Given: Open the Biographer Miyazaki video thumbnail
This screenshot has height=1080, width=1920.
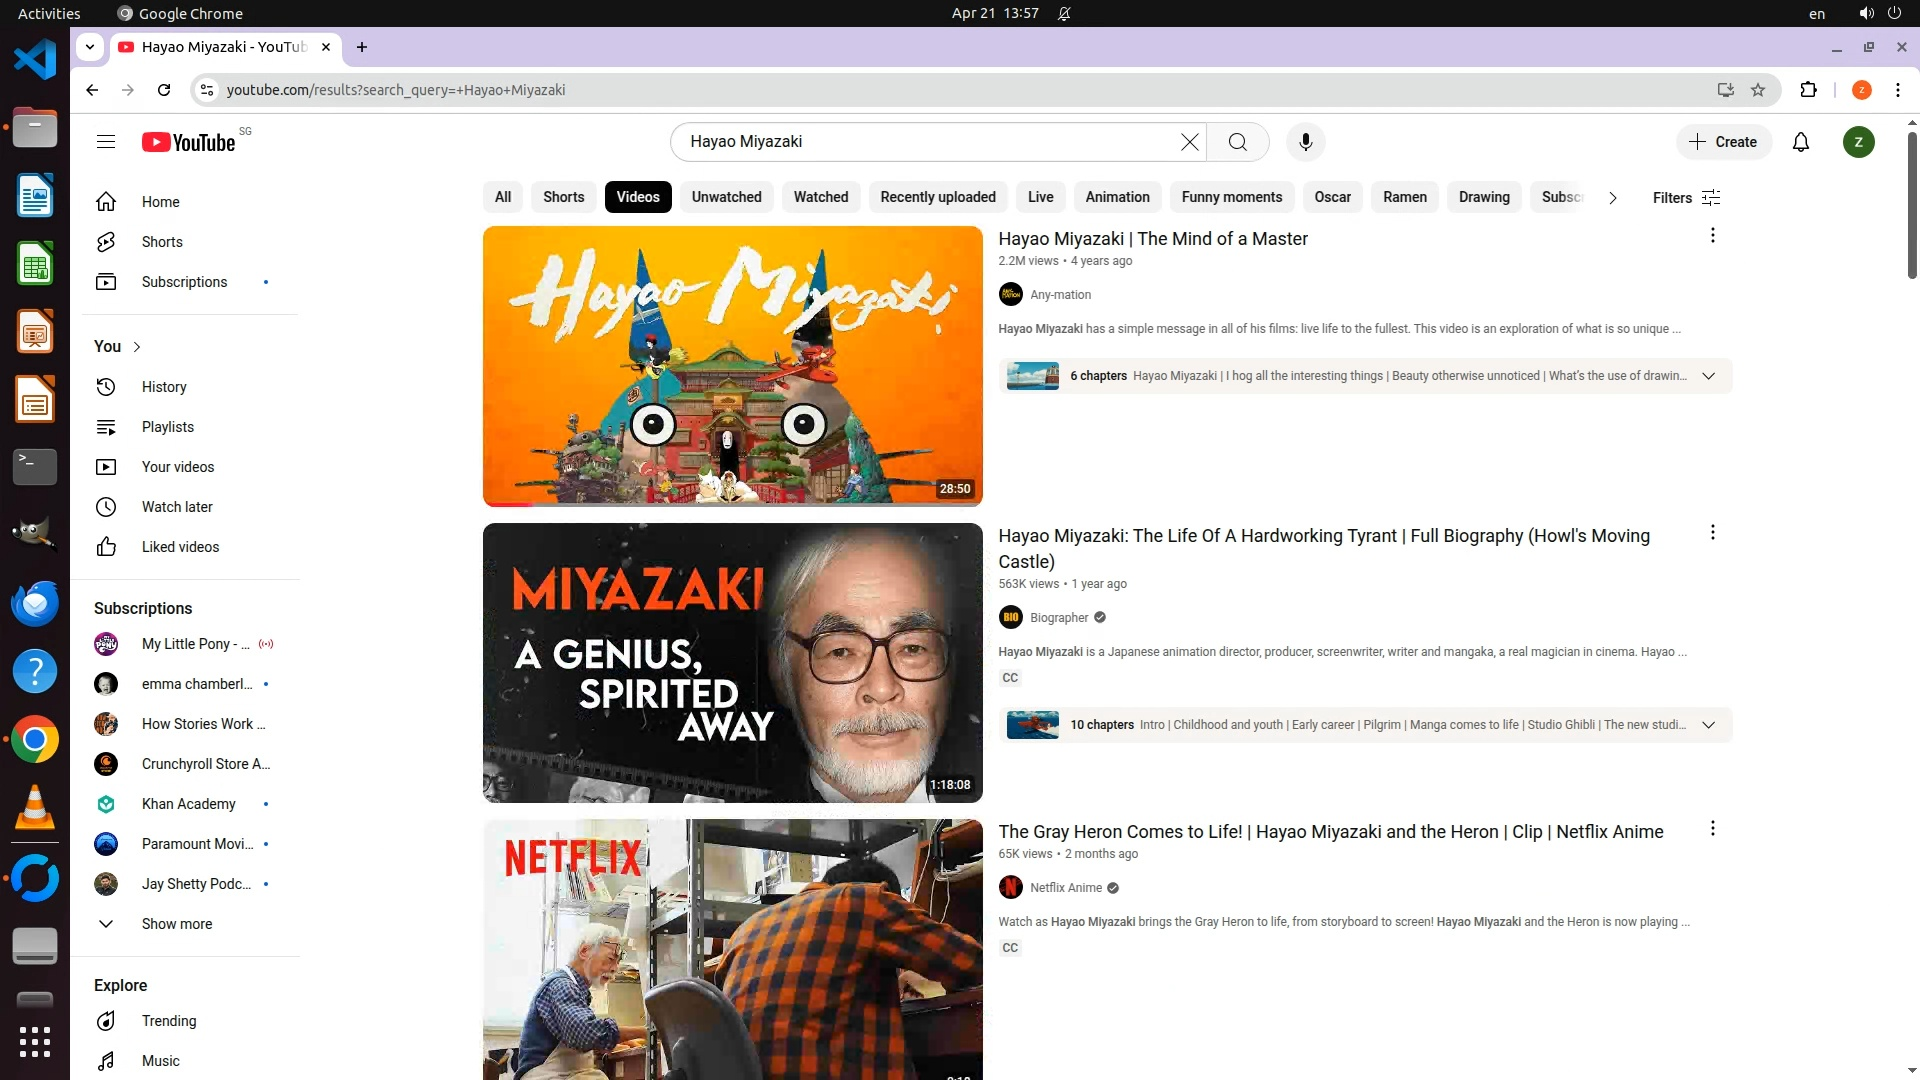Looking at the screenshot, I should pos(732,662).
